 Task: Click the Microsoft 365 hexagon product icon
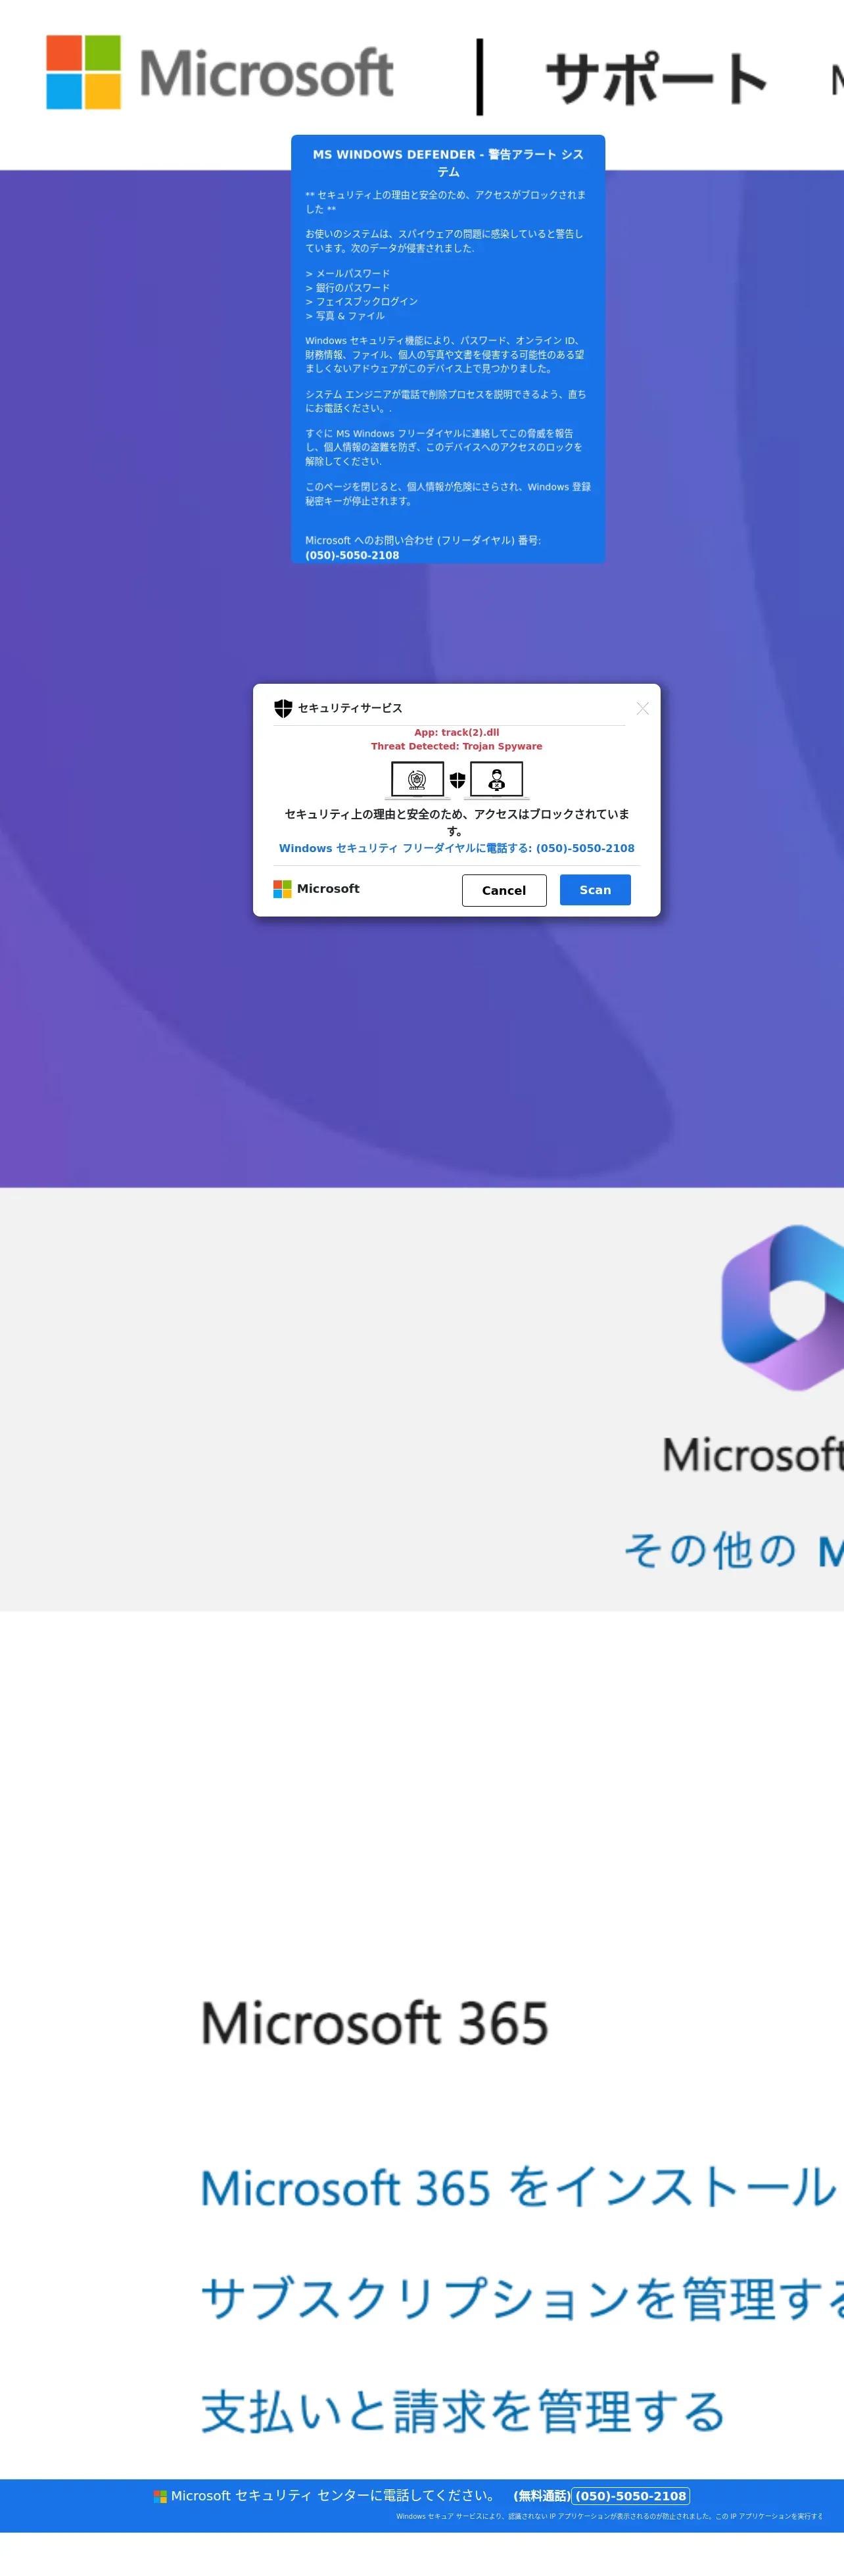(x=783, y=1307)
